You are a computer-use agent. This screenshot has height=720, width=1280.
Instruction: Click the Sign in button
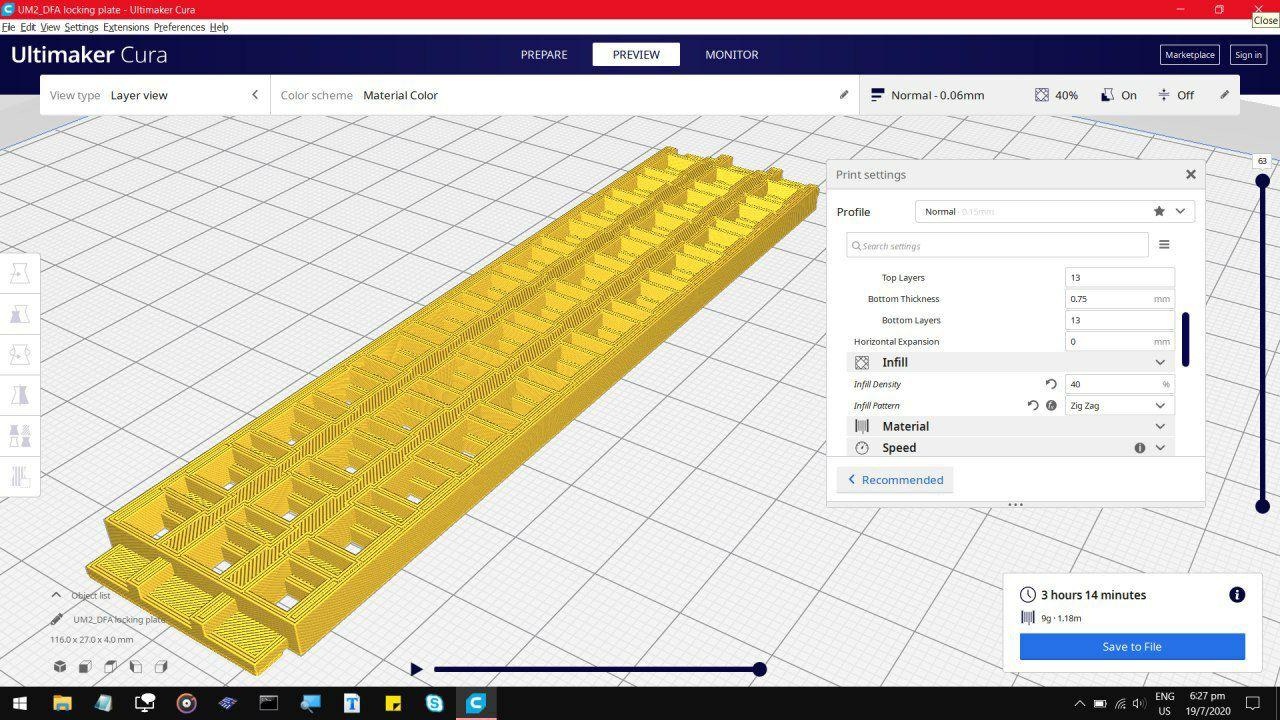[1248, 55]
